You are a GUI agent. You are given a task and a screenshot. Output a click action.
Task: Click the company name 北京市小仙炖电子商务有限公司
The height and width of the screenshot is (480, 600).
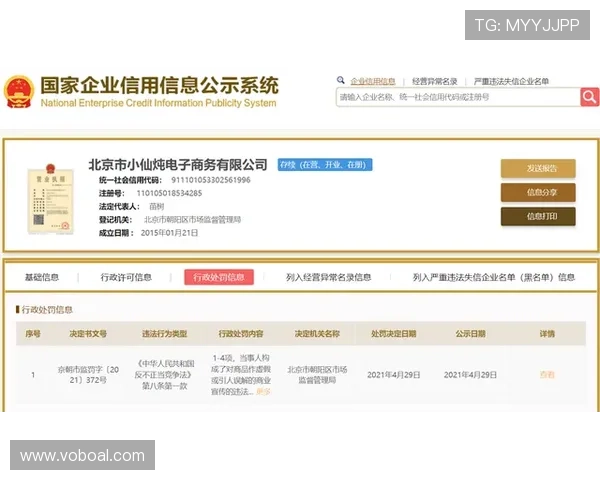click(178, 165)
